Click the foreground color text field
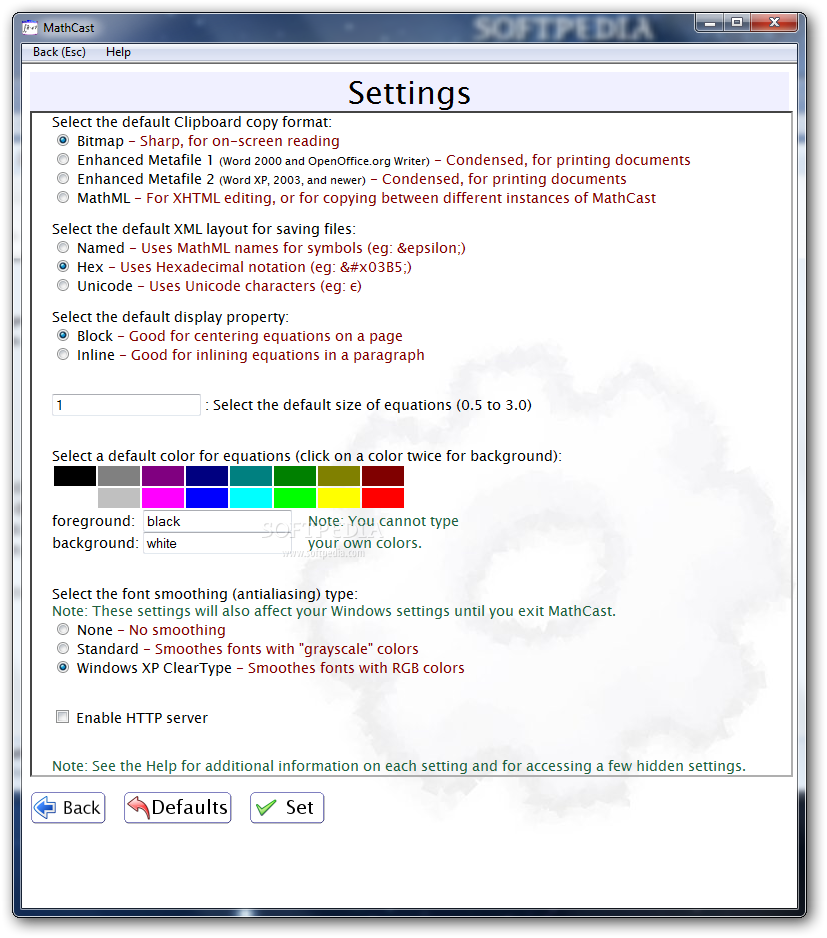 217,521
